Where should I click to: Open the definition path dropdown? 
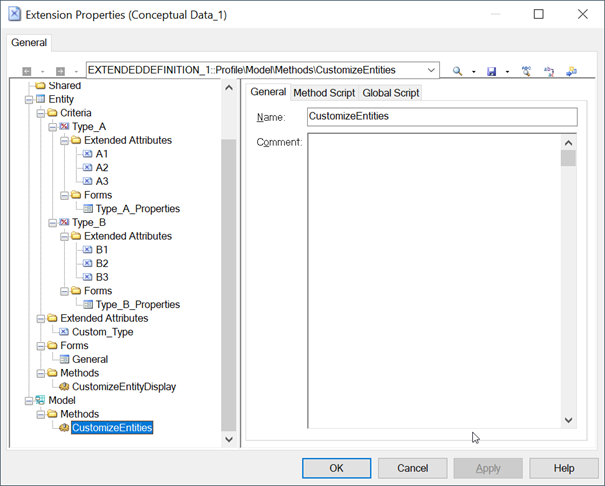430,71
